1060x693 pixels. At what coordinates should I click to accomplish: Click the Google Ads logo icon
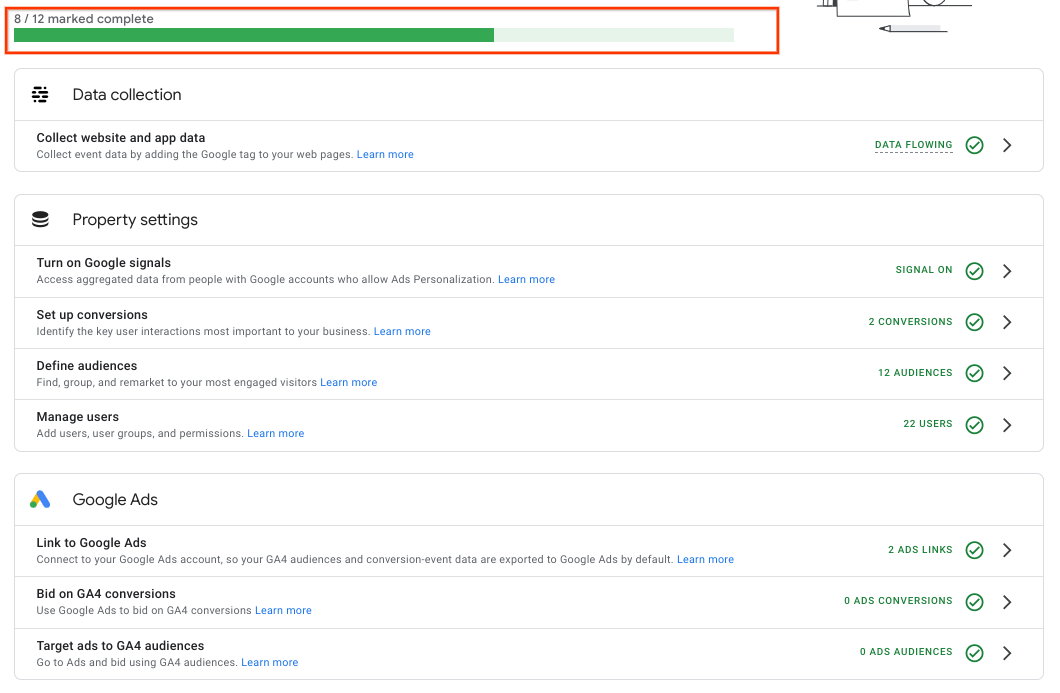[40, 500]
